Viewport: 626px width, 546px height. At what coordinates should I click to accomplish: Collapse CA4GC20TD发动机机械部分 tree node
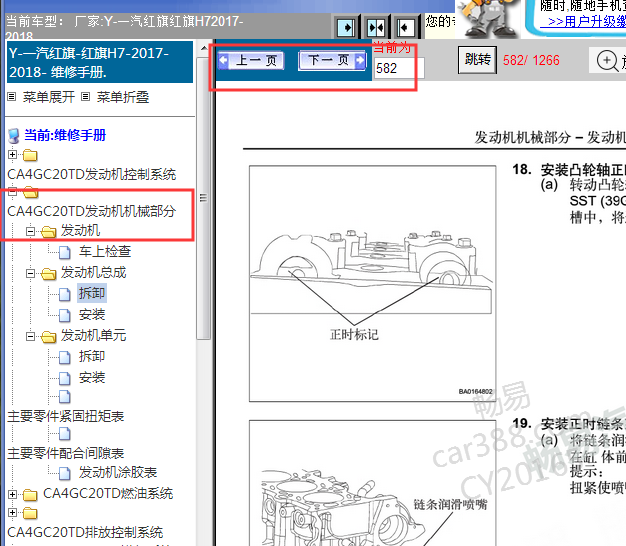click(x=12, y=192)
